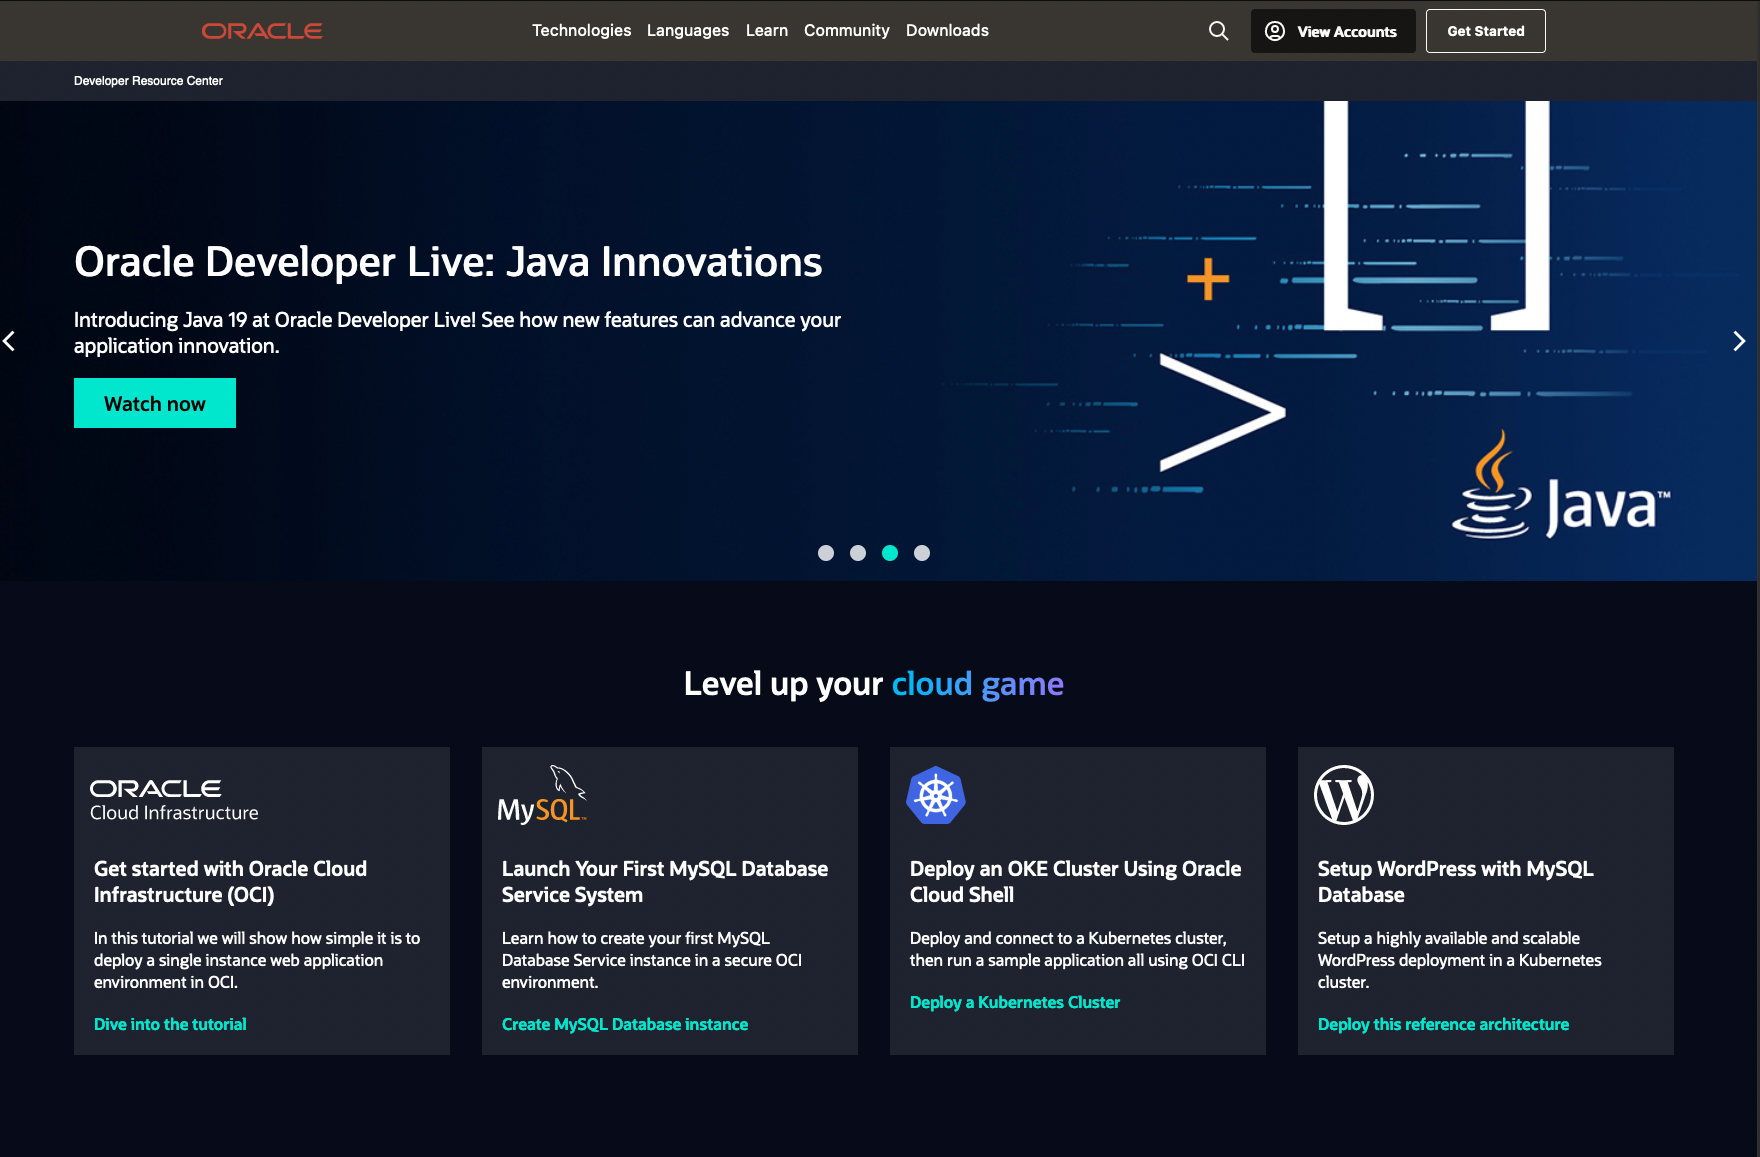Open the Technologies menu
This screenshot has width=1760, height=1157.
tap(582, 31)
